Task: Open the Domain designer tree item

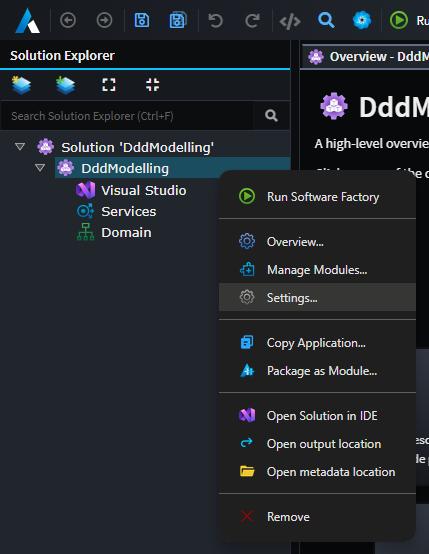Action: (x=126, y=233)
